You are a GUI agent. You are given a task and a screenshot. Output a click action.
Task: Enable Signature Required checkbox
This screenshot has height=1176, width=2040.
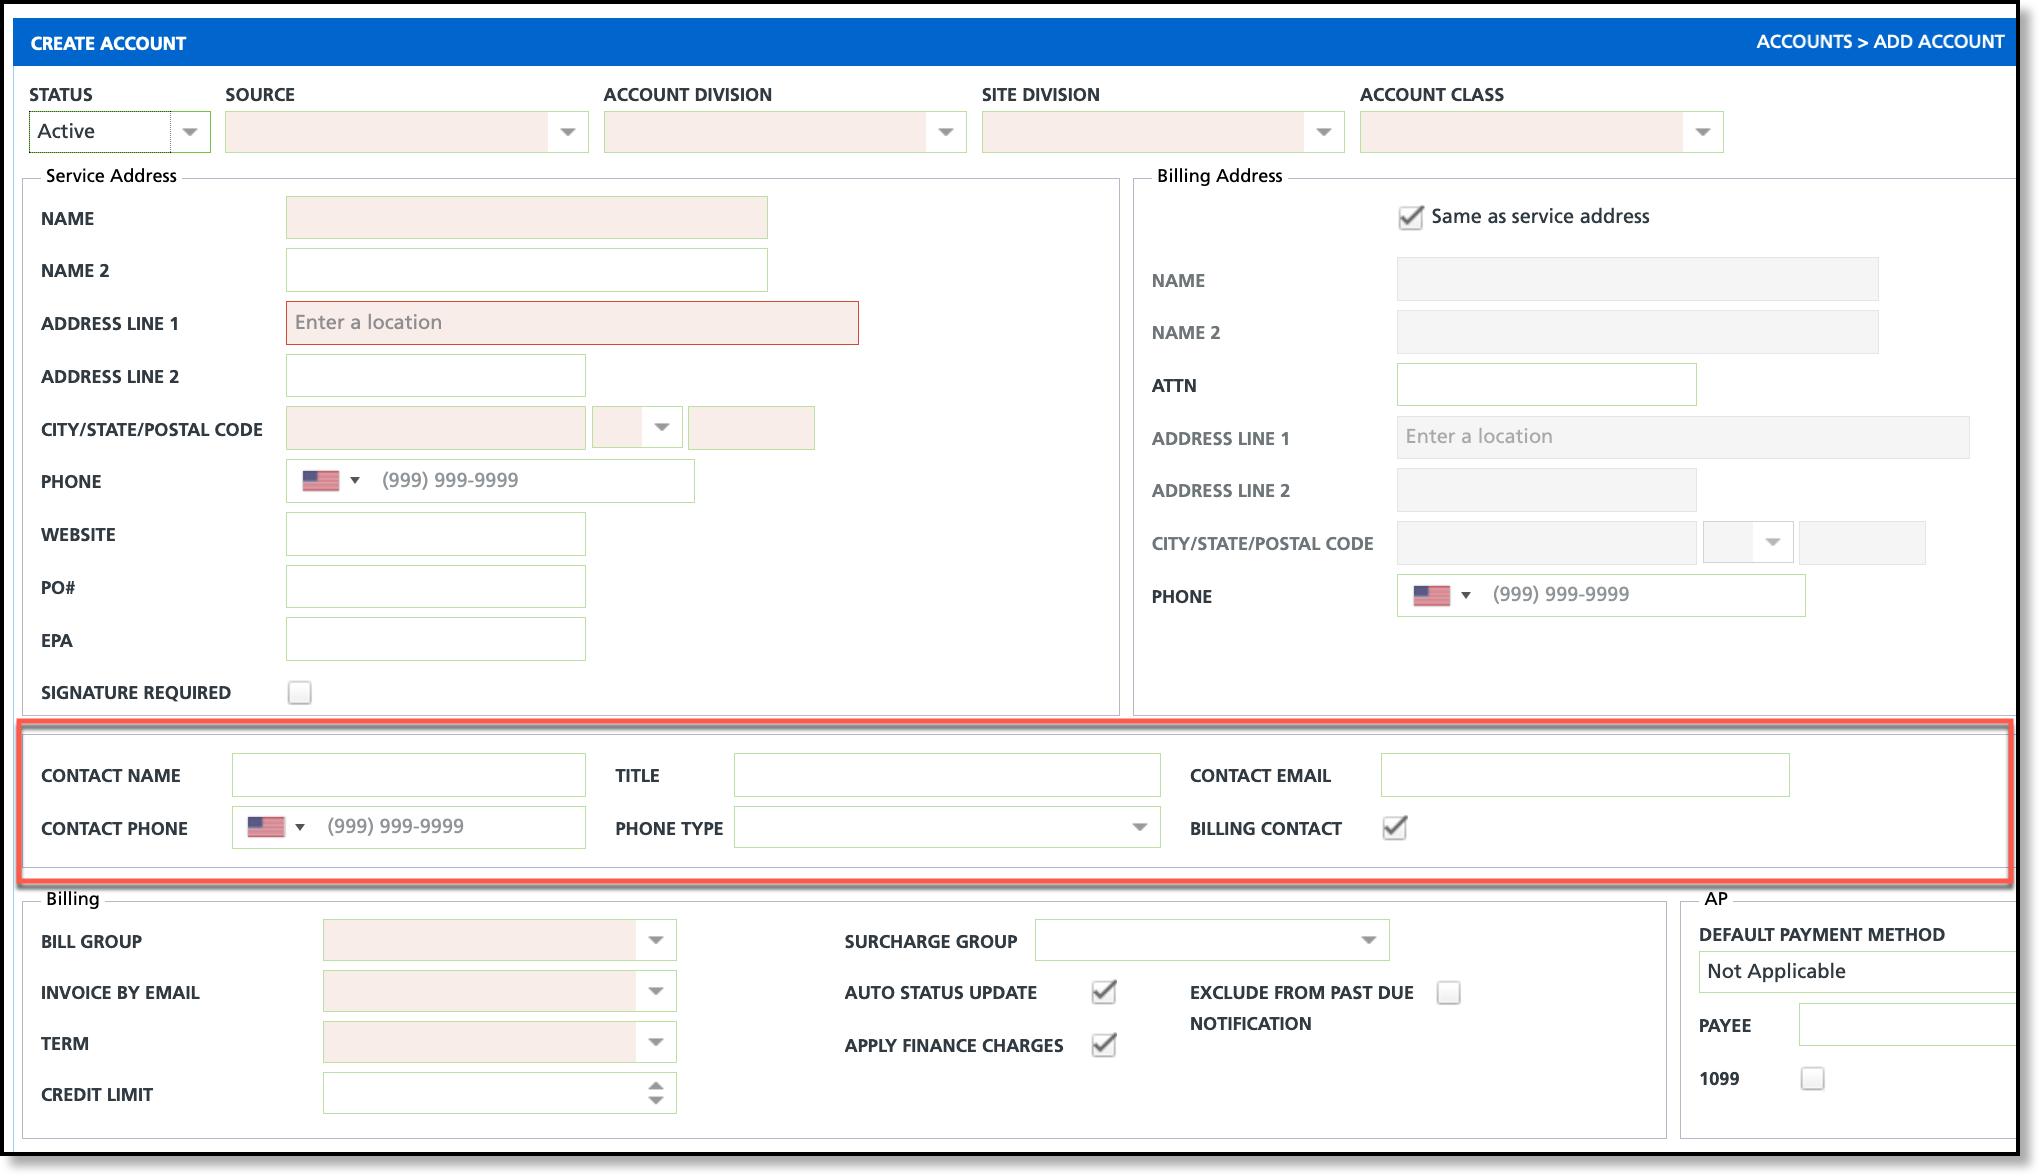(299, 693)
